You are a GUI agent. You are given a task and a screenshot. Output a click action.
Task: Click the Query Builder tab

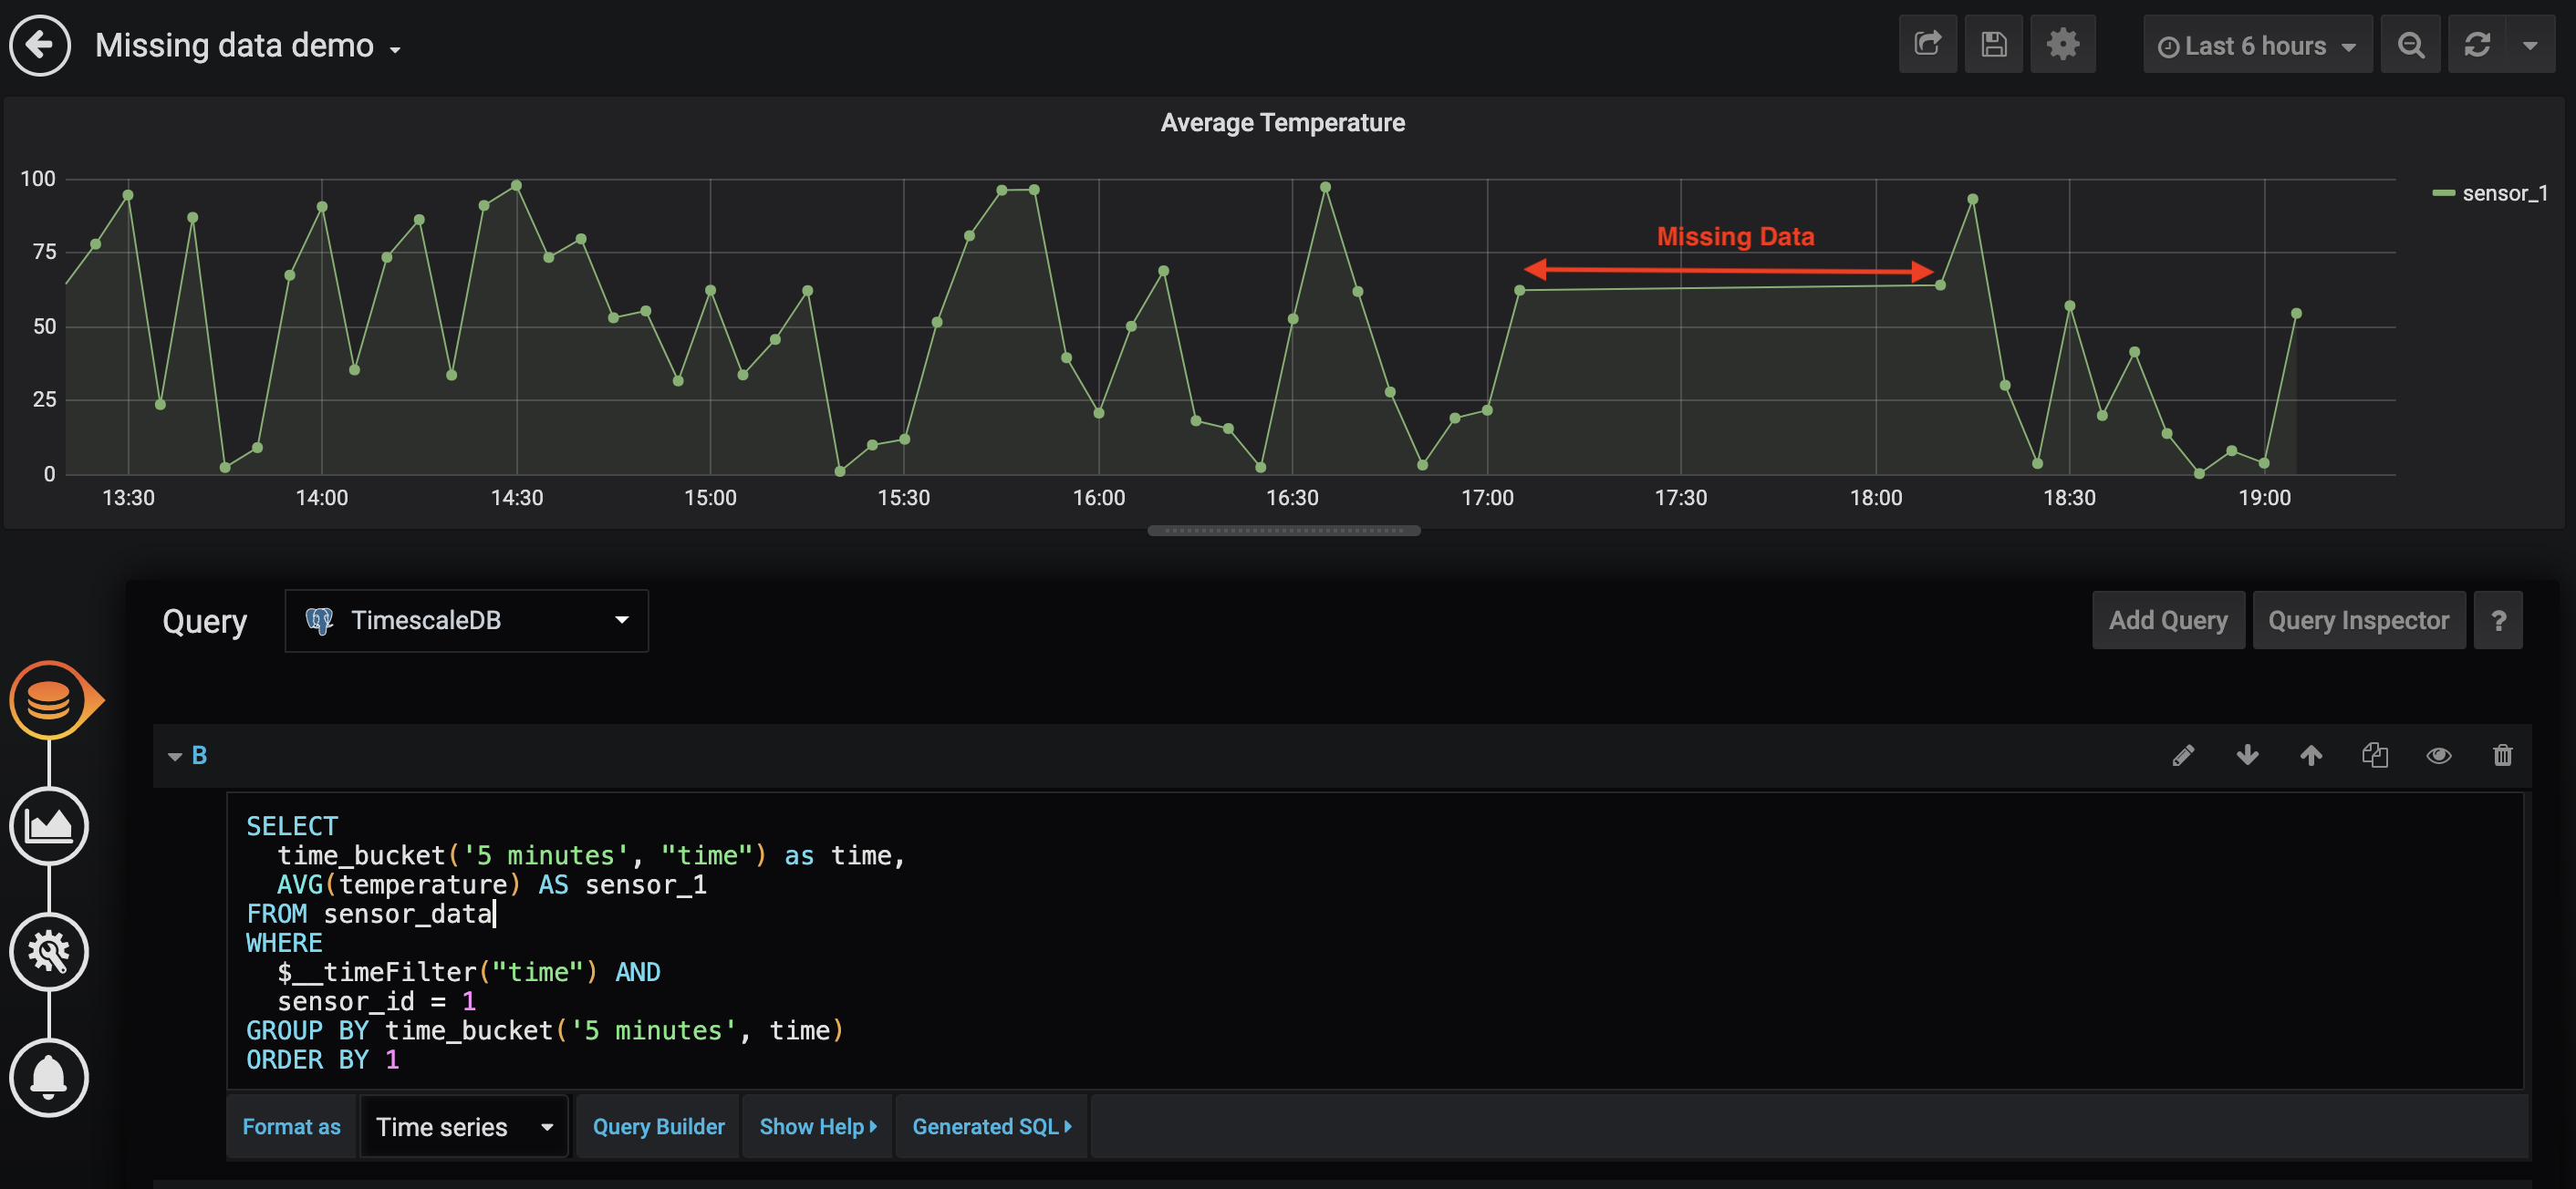click(660, 1127)
